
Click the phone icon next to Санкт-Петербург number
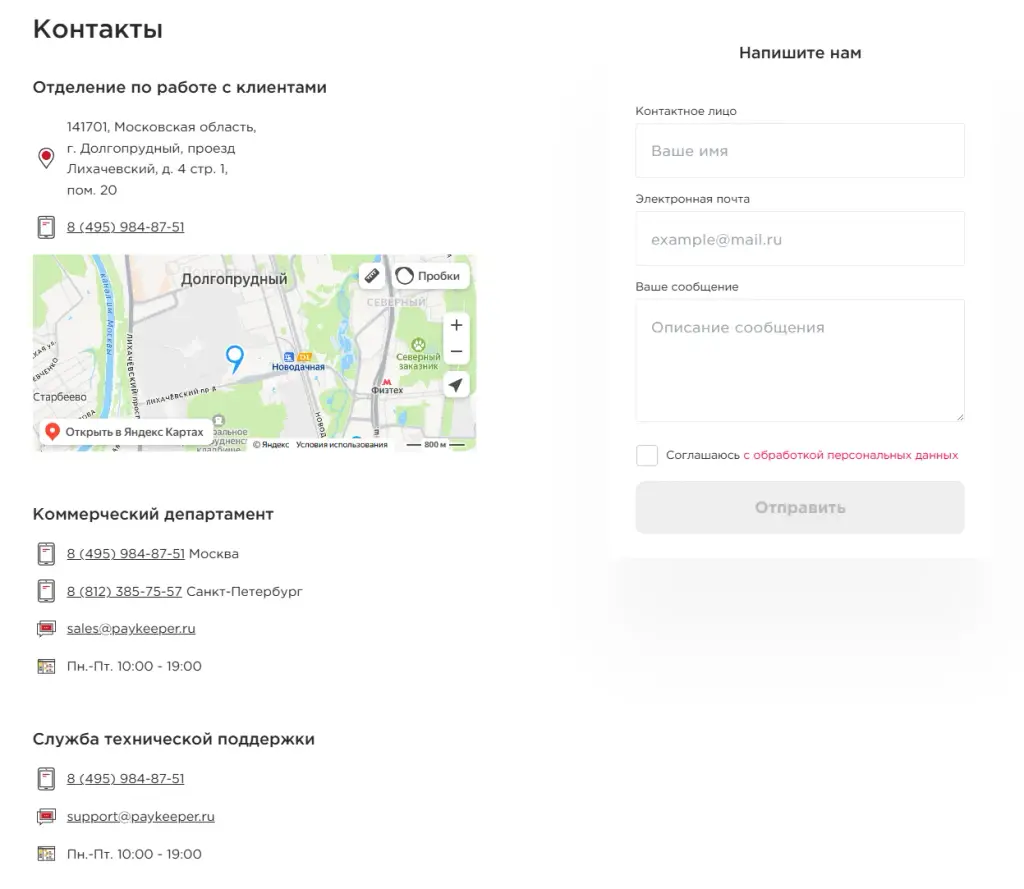pyautogui.click(x=46, y=591)
